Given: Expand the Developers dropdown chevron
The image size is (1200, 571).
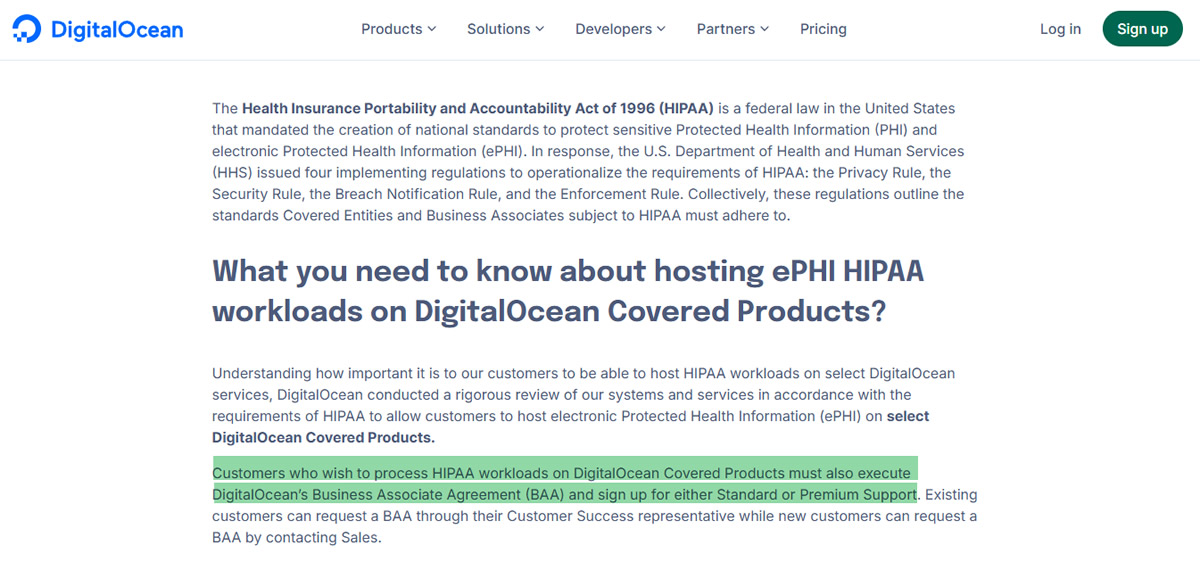Looking at the screenshot, I should [661, 29].
